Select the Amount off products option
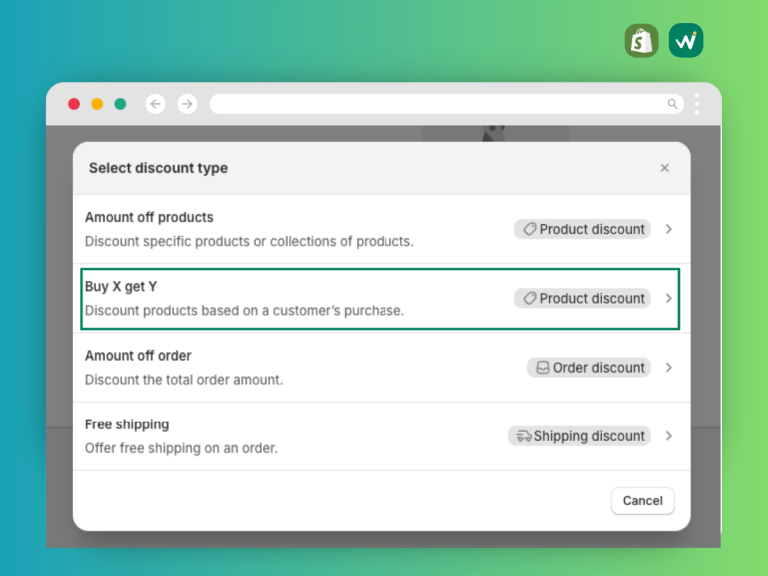This screenshot has width=768, height=576. [x=382, y=229]
